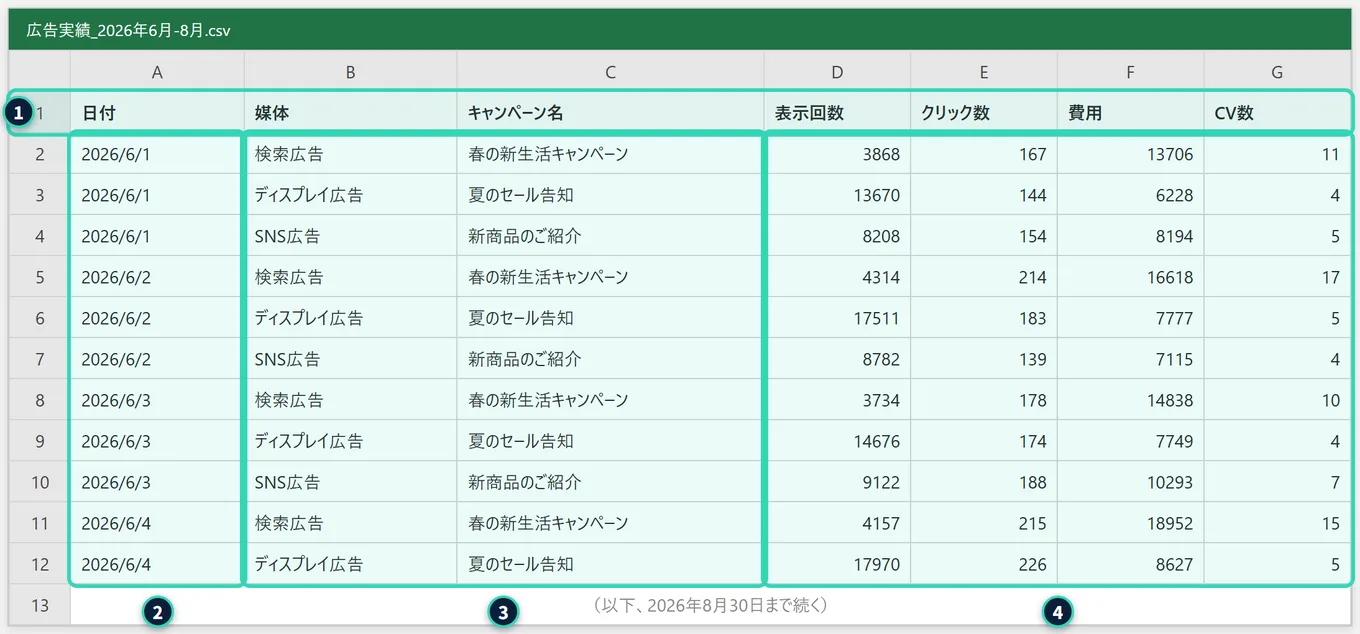Click impressions value 17970
1360x634 pixels.
coord(837,564)
